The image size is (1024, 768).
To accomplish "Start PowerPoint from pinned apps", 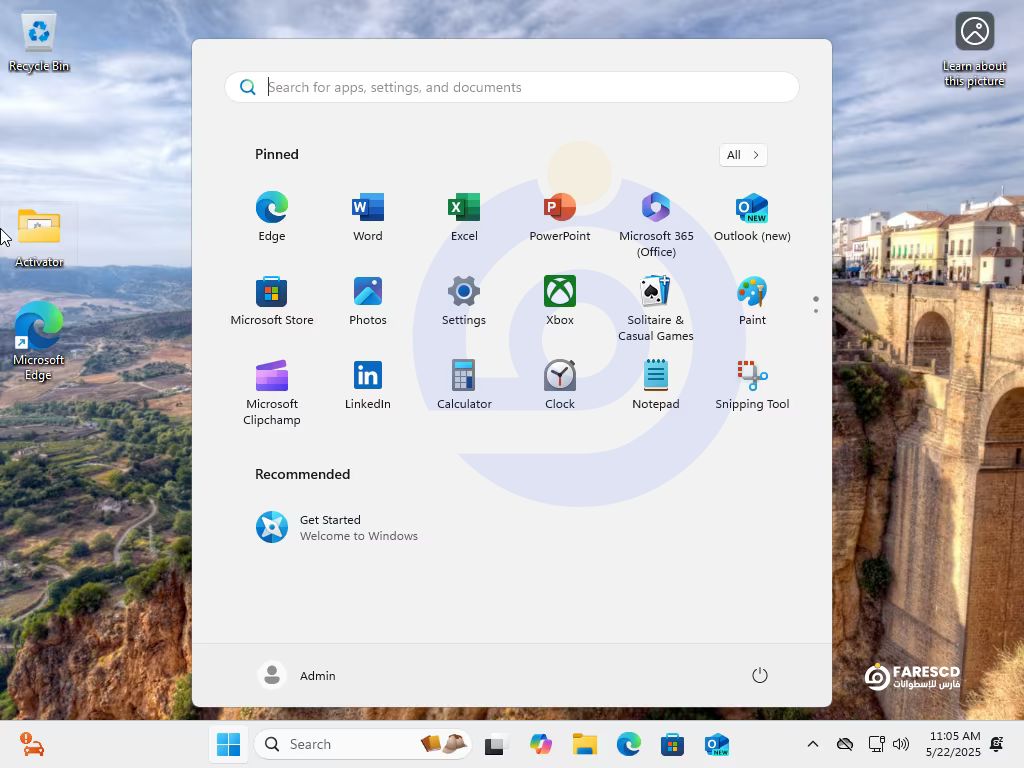I will (560, 217).
